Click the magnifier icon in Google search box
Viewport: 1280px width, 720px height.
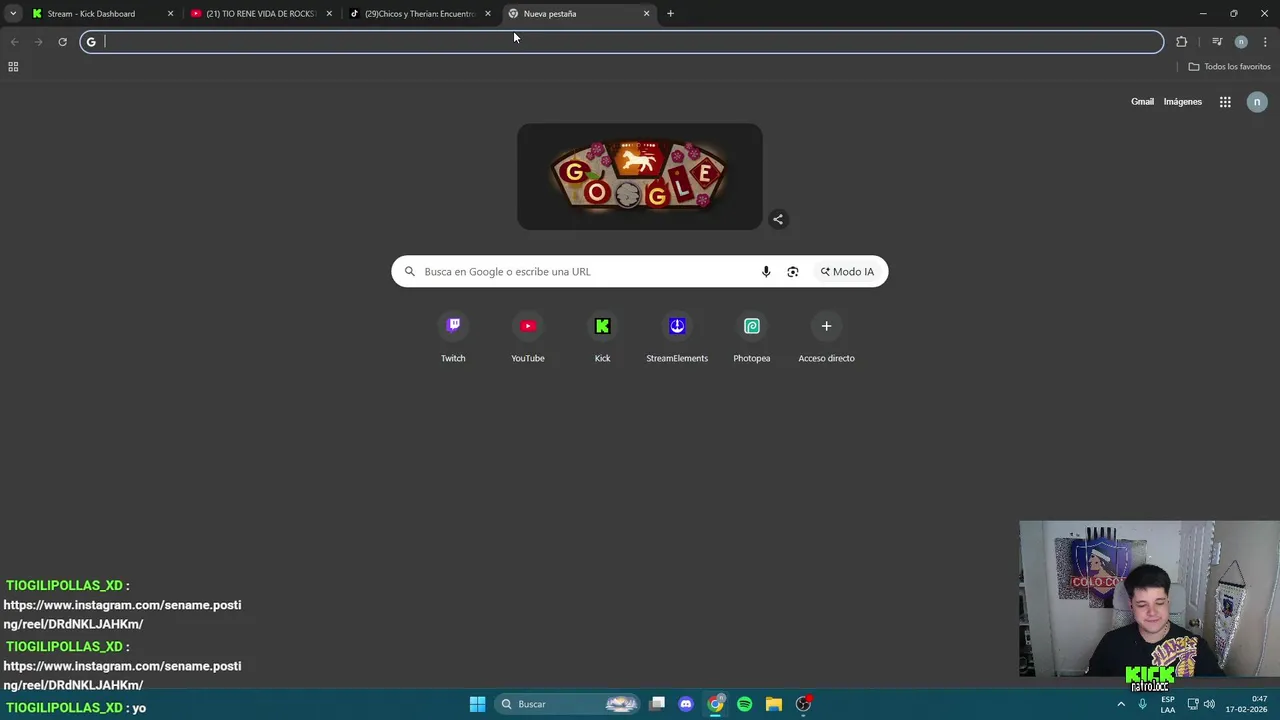(409, 272)
